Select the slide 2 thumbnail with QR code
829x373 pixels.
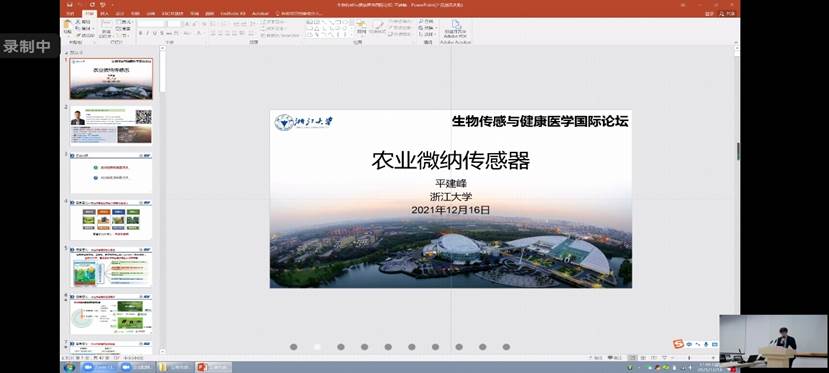[x=111, y=125]
